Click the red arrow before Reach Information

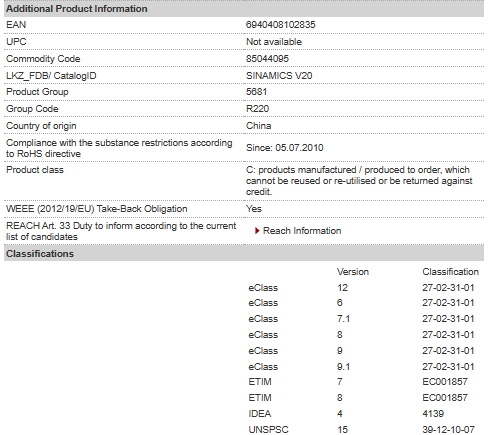[257, 231]
